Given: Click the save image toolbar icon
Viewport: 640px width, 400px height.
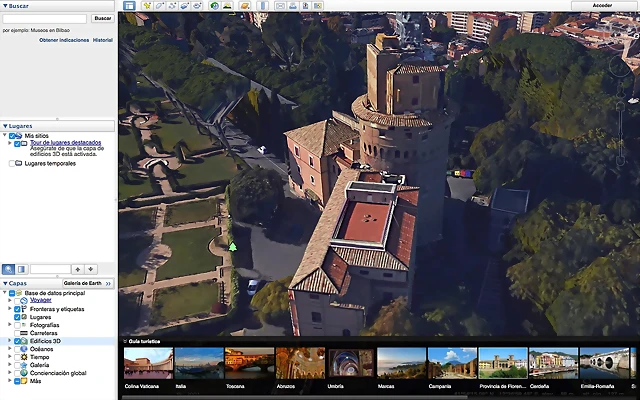Looking at the screenshot, I should coord(305,6).
